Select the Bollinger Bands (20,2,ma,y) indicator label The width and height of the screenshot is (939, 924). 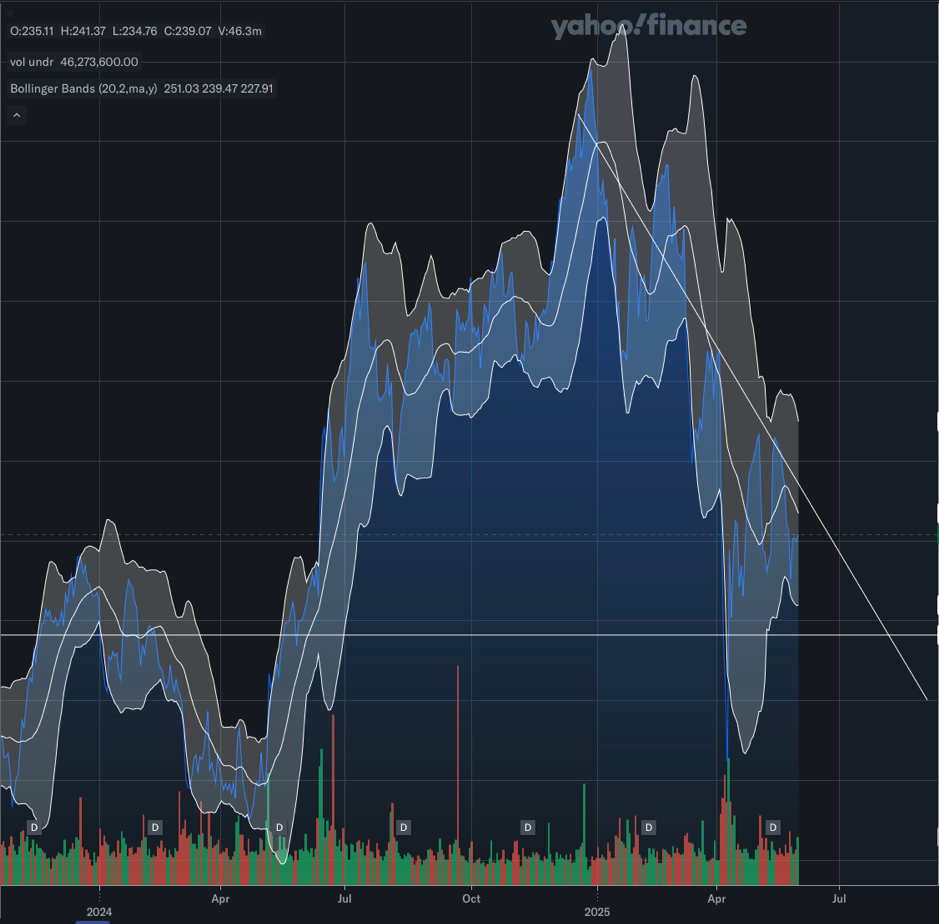click(83, 89)
